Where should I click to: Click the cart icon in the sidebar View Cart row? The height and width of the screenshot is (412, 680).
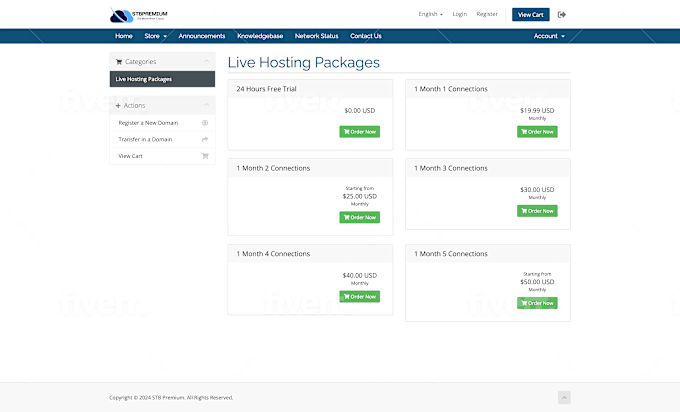click(205, 156)
